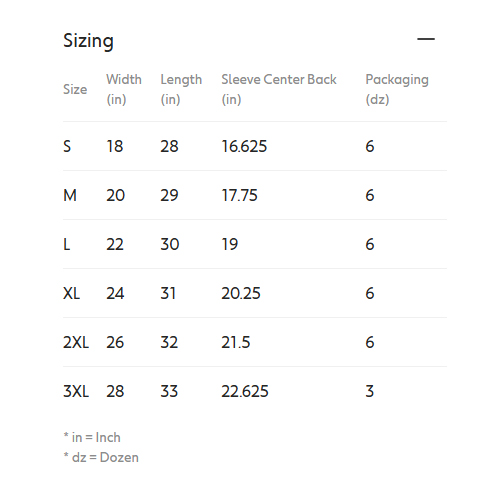
Task: Click the 22.625 sleeve value for 3XL
Action: [245, 391]
